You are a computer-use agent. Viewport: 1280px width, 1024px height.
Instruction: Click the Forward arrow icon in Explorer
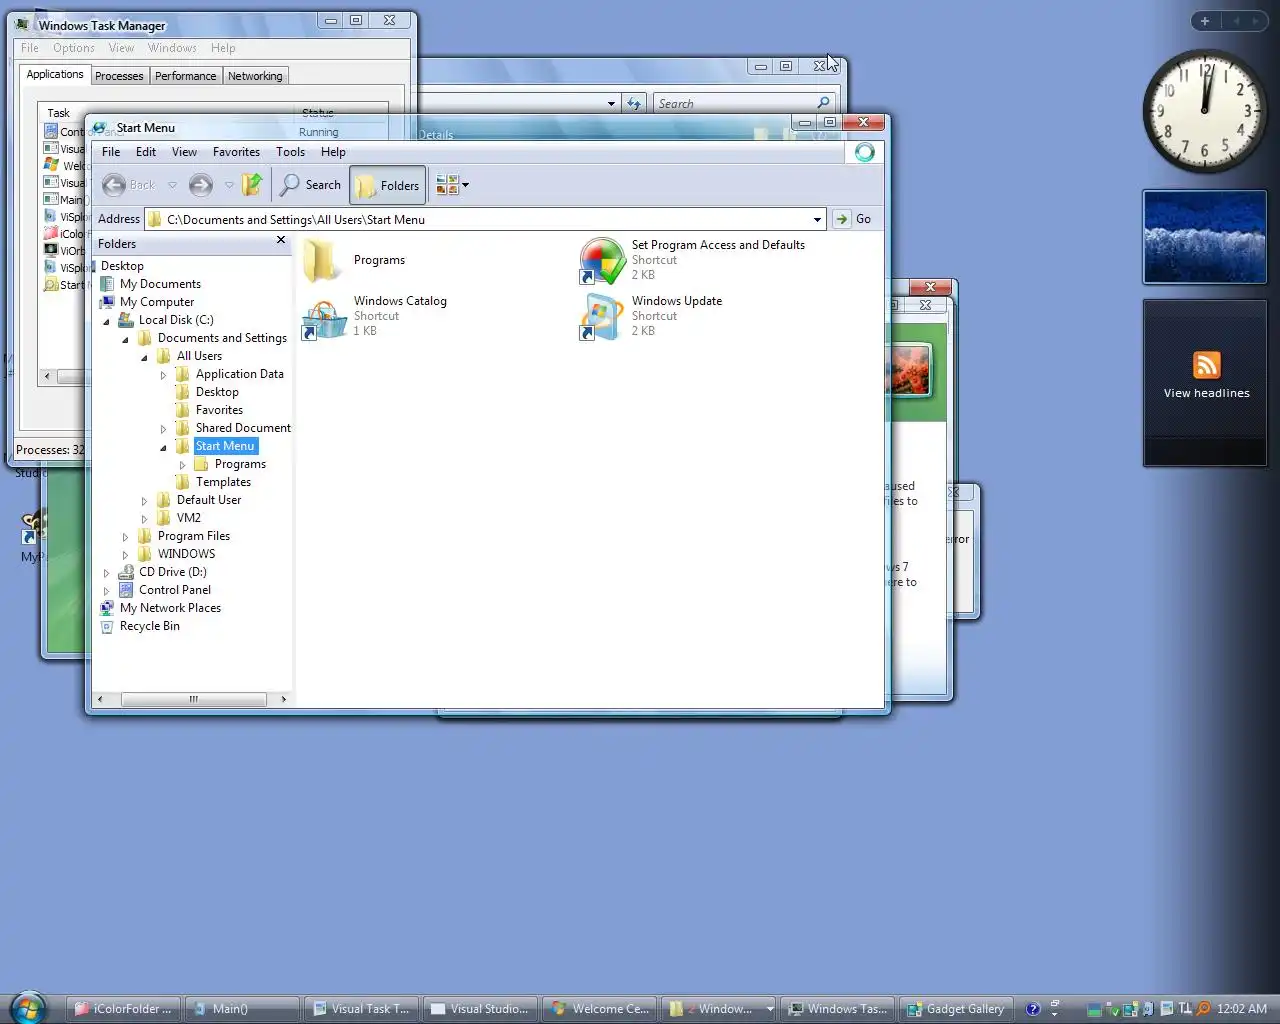(x=200, y=185)
